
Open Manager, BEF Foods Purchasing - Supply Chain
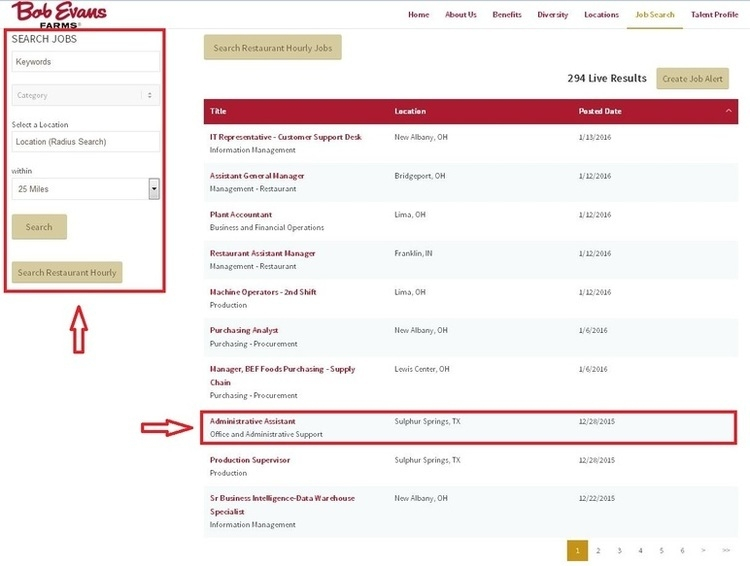click(282, 376)
